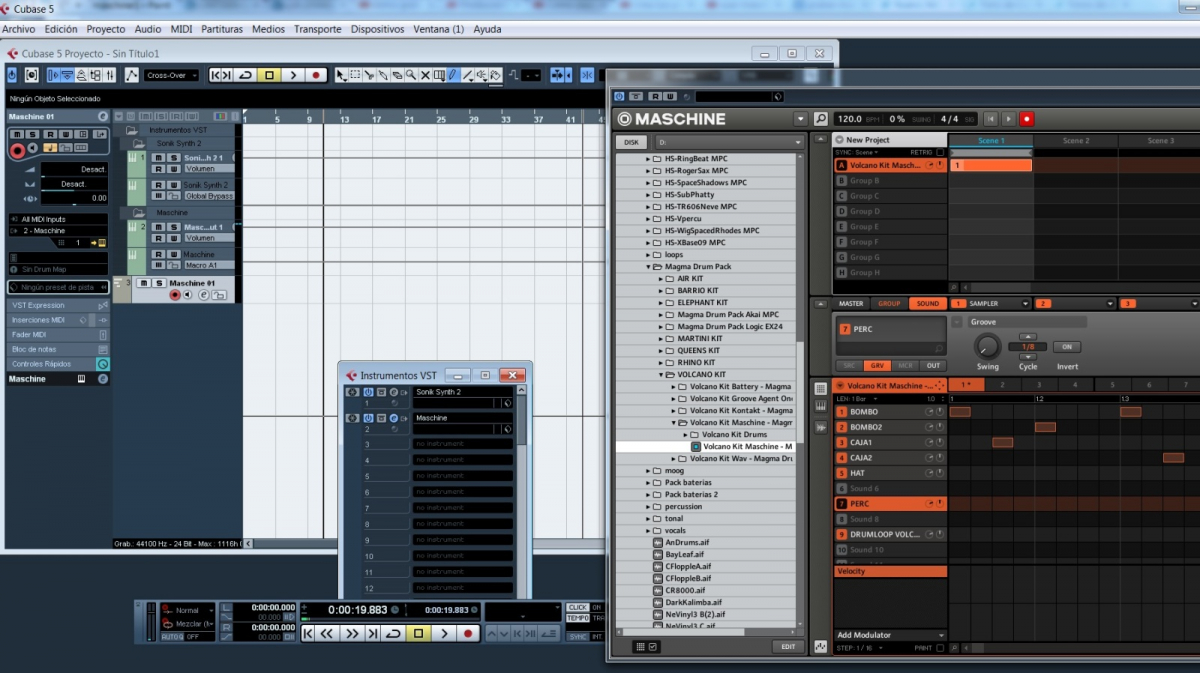The image size is (1200, 673).
Task: Adjust the Swing knob in Groove
Action: (987, 346)
